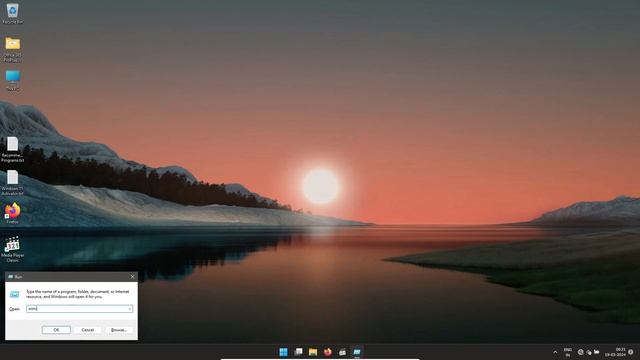Select the Office 365 folder on desktop

coord(12,49)
